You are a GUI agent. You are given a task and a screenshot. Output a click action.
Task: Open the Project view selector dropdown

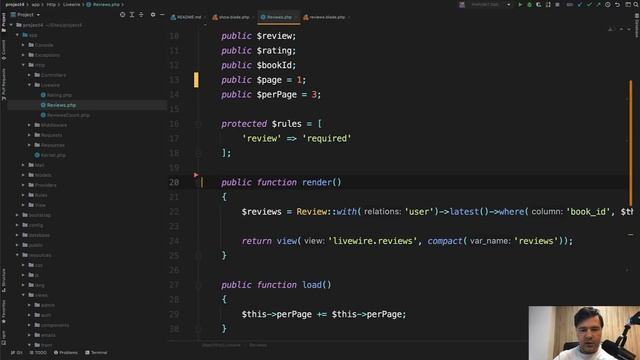pyautogui.click(x=25, y=15)
